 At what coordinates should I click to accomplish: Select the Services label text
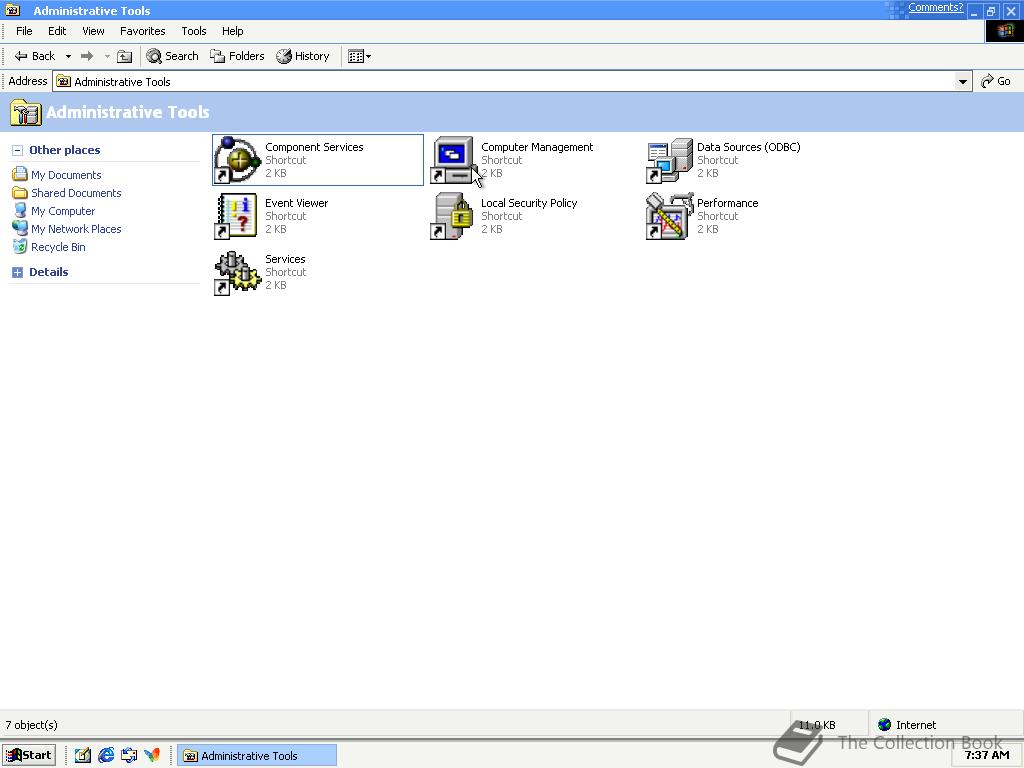(x=285, y=259)
